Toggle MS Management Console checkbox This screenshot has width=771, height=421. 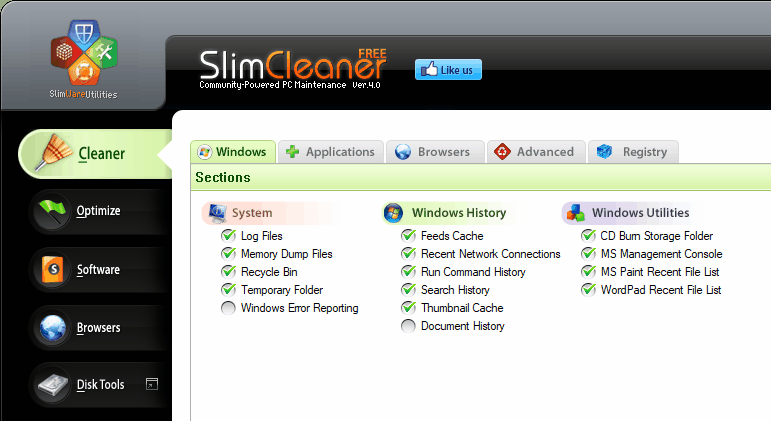coord(589,254)
